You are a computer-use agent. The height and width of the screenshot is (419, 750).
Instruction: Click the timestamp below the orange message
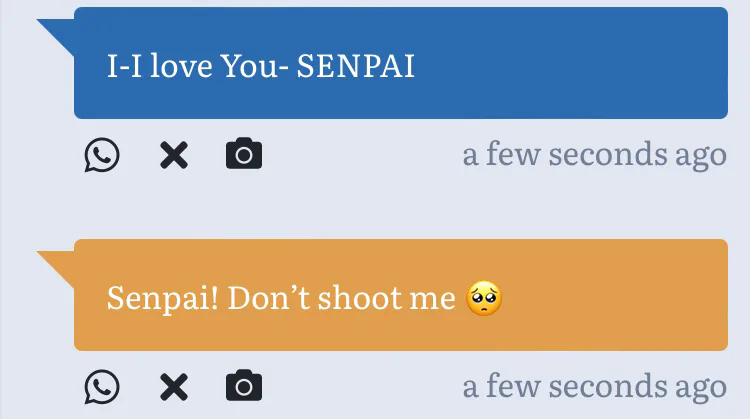click(594, 386)
